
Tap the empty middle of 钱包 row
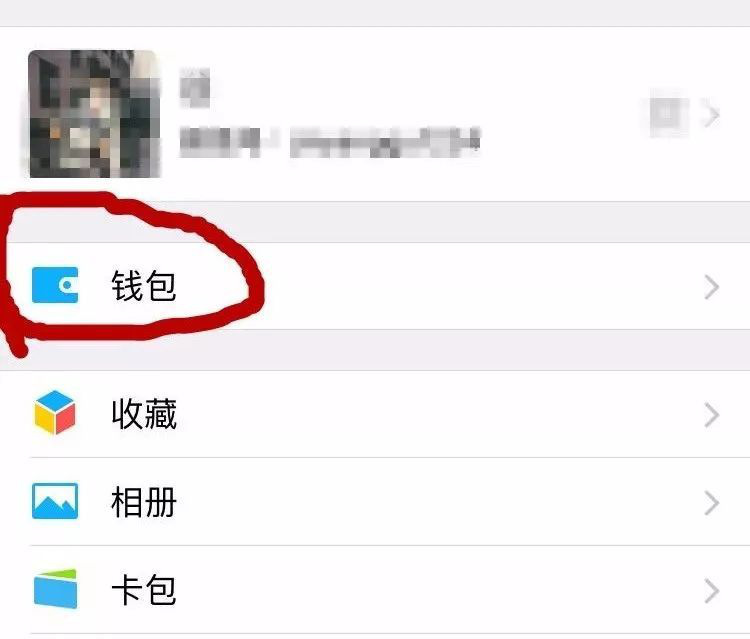(x=430, y=286)
